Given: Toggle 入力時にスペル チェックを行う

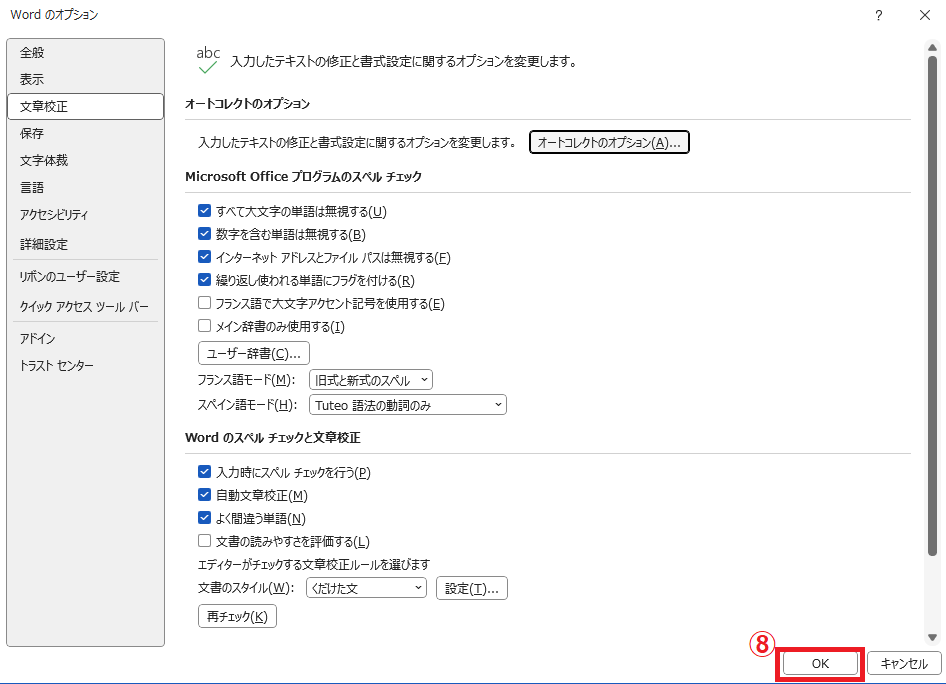Looking at the screenshot, I should tap(205, 472).
